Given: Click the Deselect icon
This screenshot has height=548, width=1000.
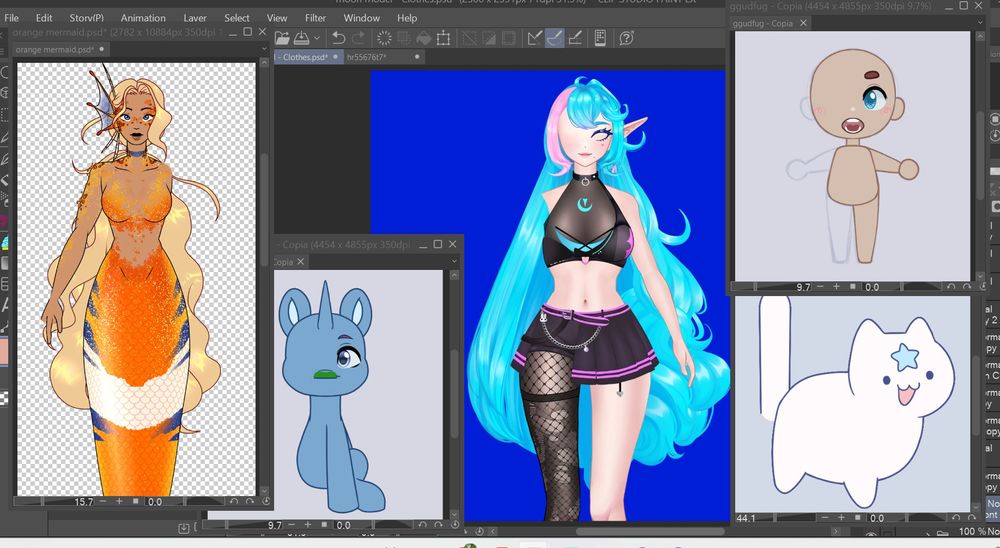Looking at the screenshot, I should pos(469,38).
